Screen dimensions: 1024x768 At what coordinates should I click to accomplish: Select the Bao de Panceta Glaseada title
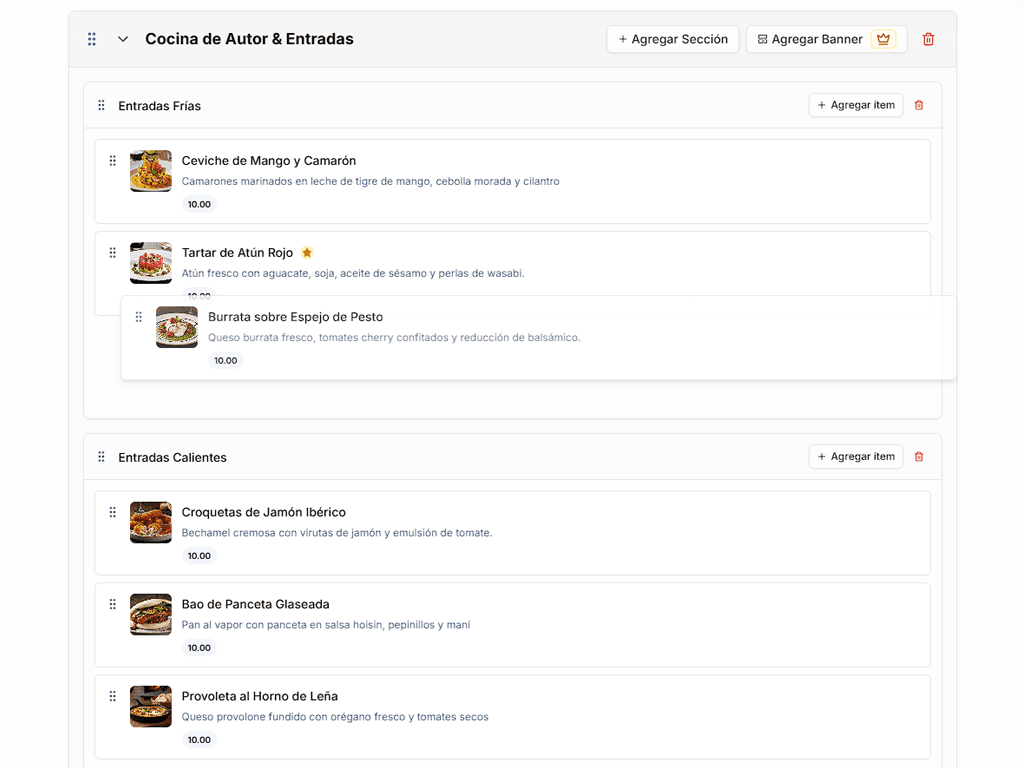click(x=255, y=604)
